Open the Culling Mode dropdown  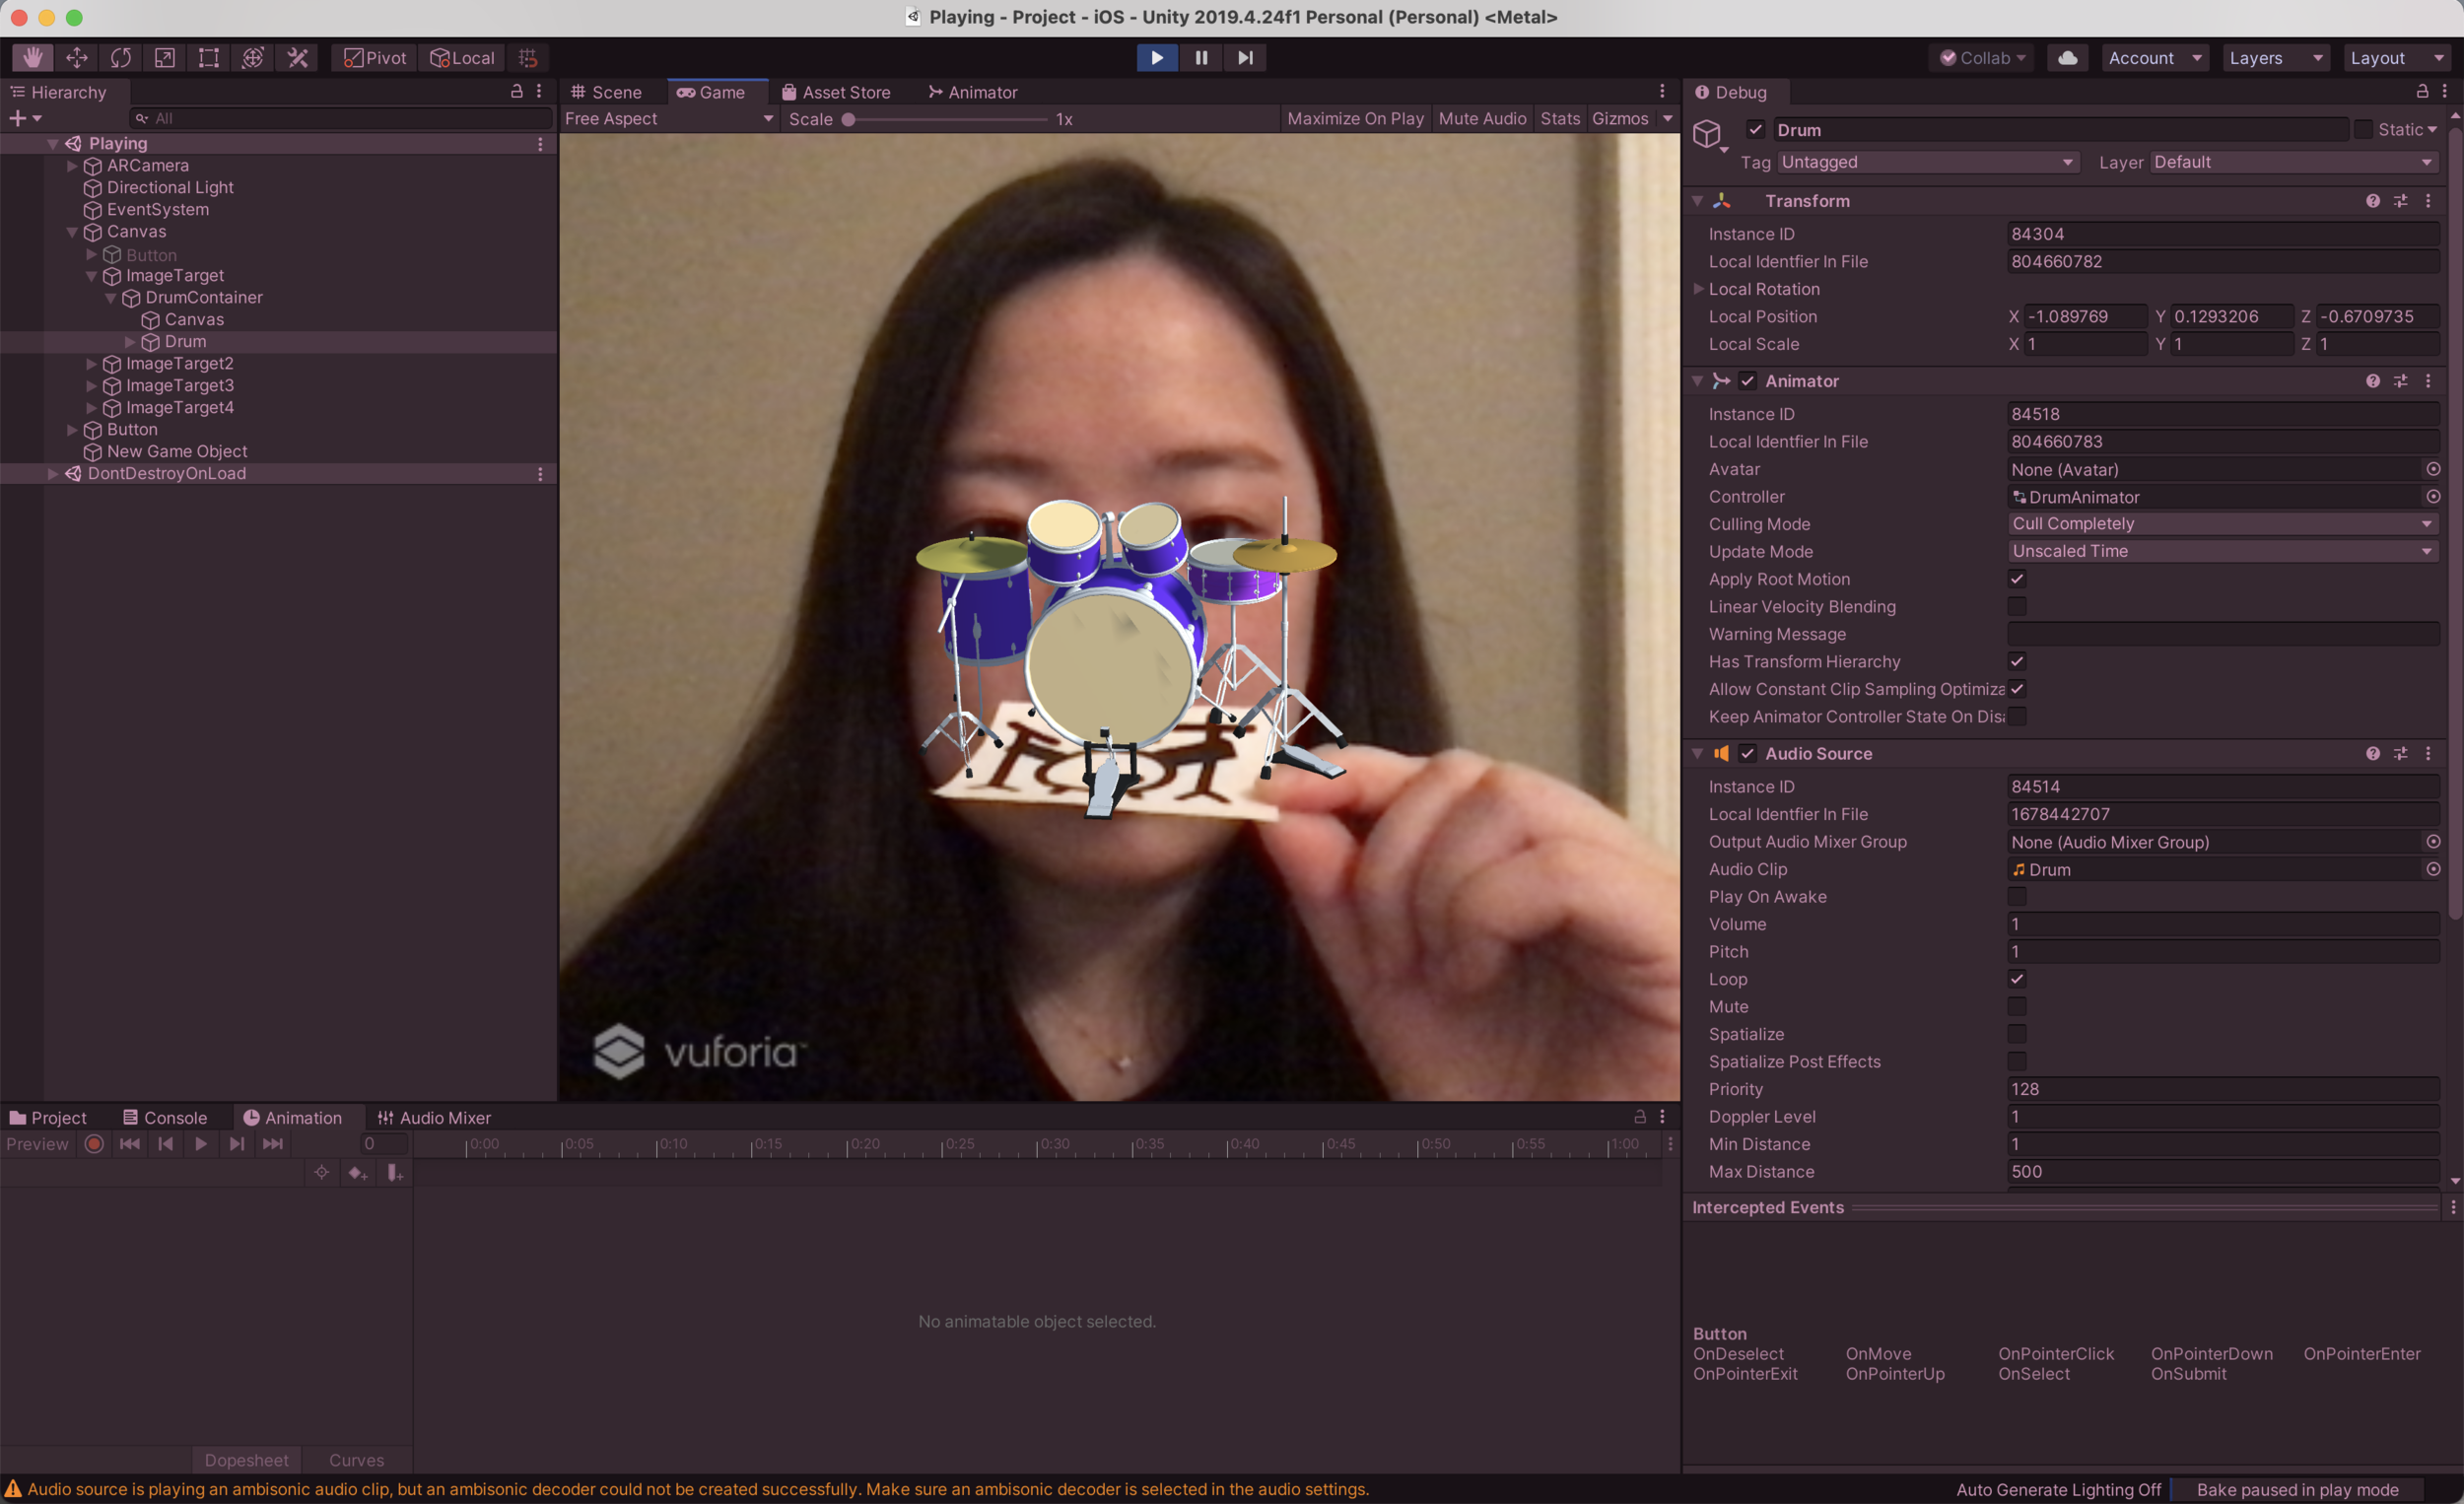pos(2222,524)
